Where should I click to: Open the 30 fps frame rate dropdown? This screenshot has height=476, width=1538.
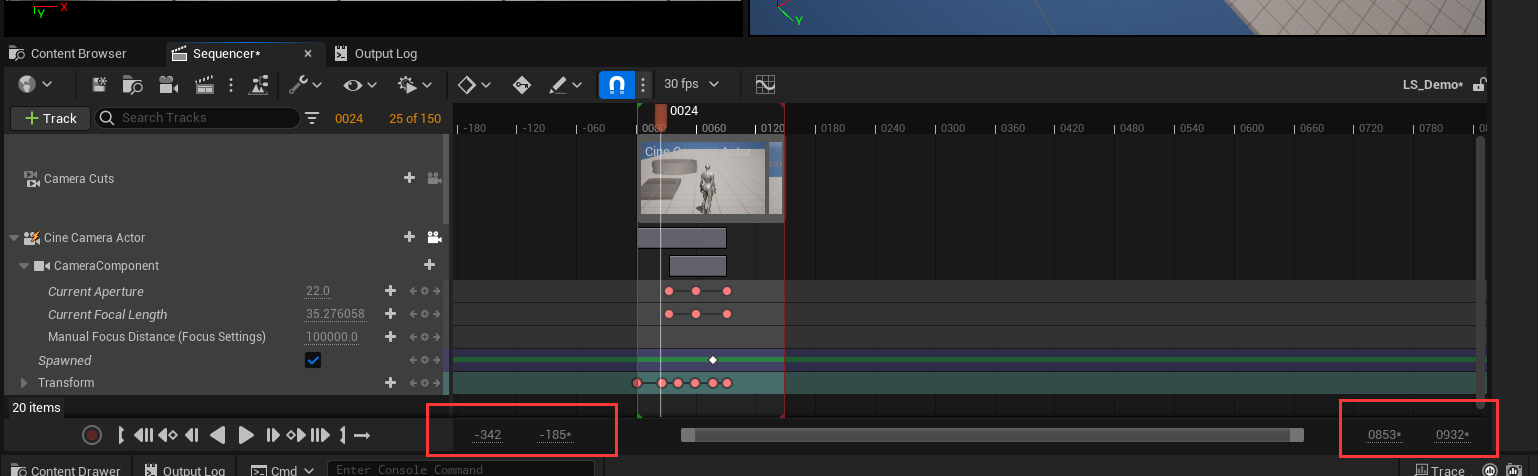[x=694, y=85]
